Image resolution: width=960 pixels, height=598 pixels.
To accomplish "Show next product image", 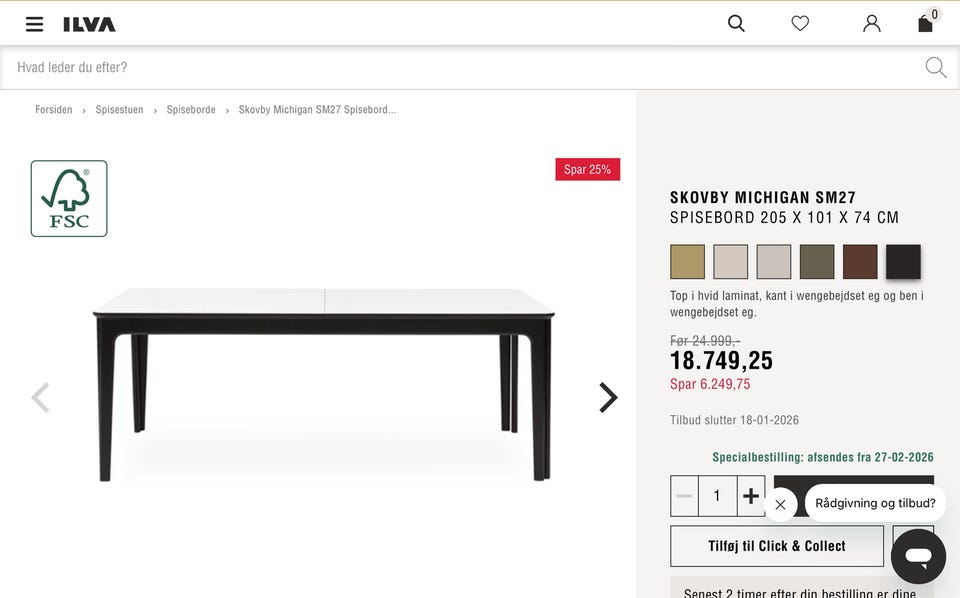I will (x=608, y=398).
